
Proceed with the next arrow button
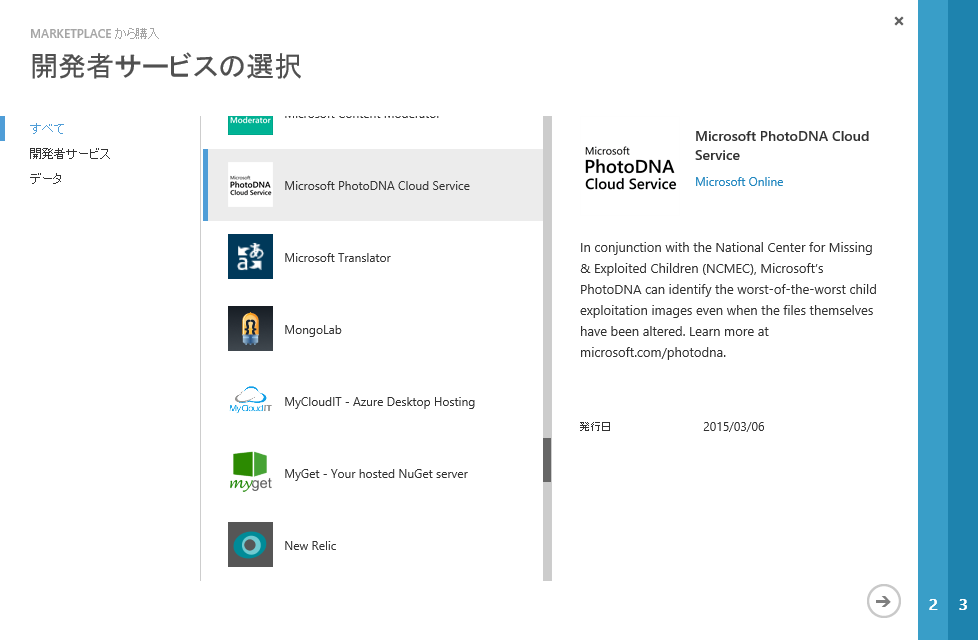pos(883,601)
